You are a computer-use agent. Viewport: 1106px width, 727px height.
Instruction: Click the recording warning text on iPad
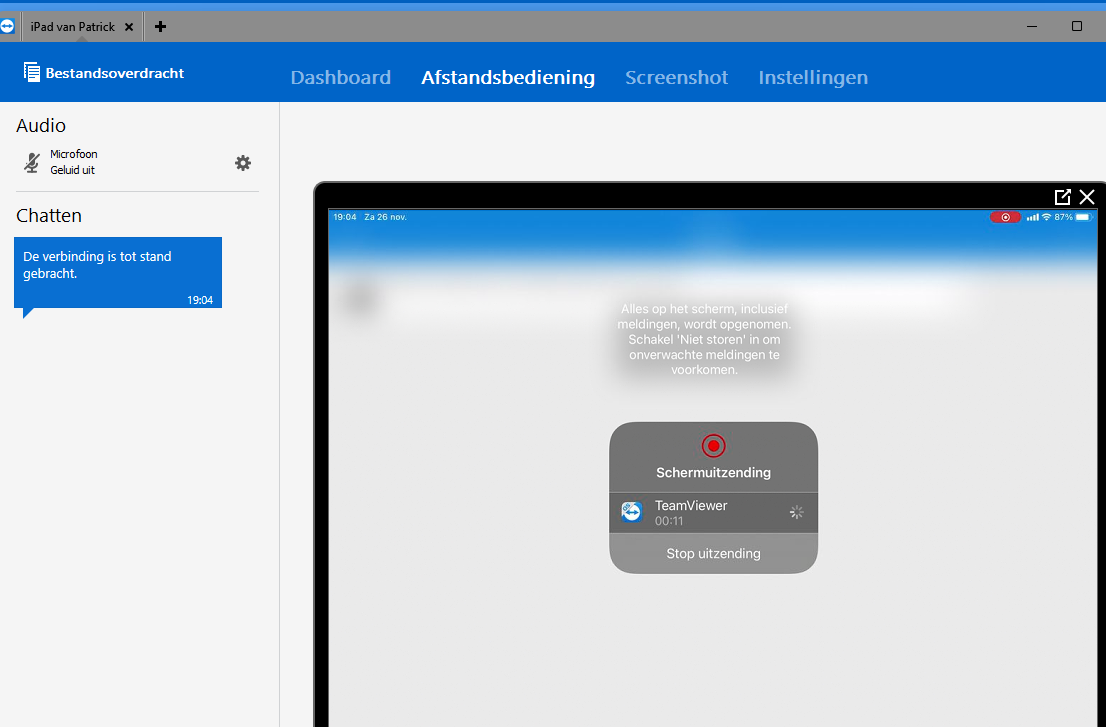point(704,339)
